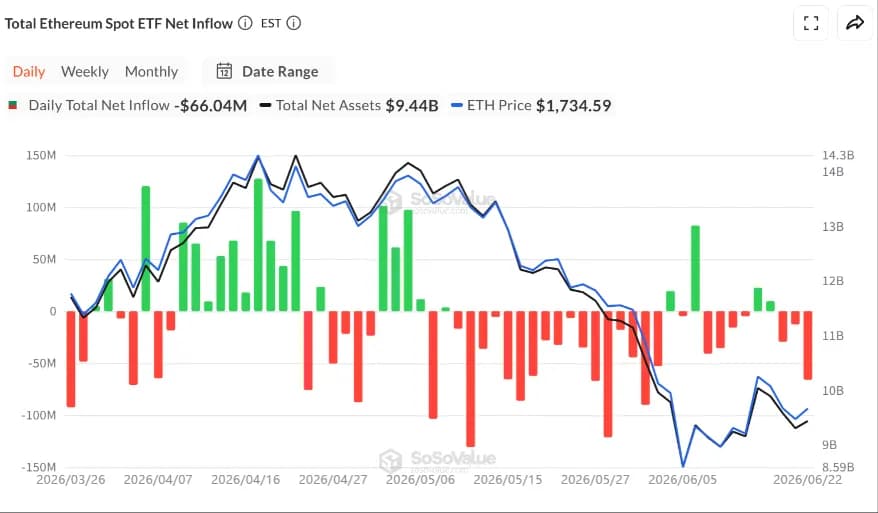
Task: Select the Daily tab
Action: pyautogui.click(x=29, y=72)
